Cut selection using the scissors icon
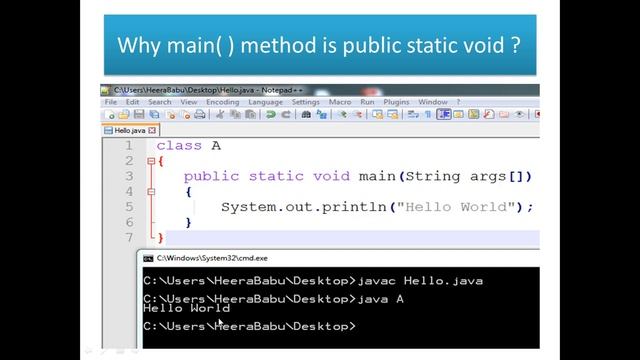The width and height of the screenshot is (640, 360). coord(220,115)
